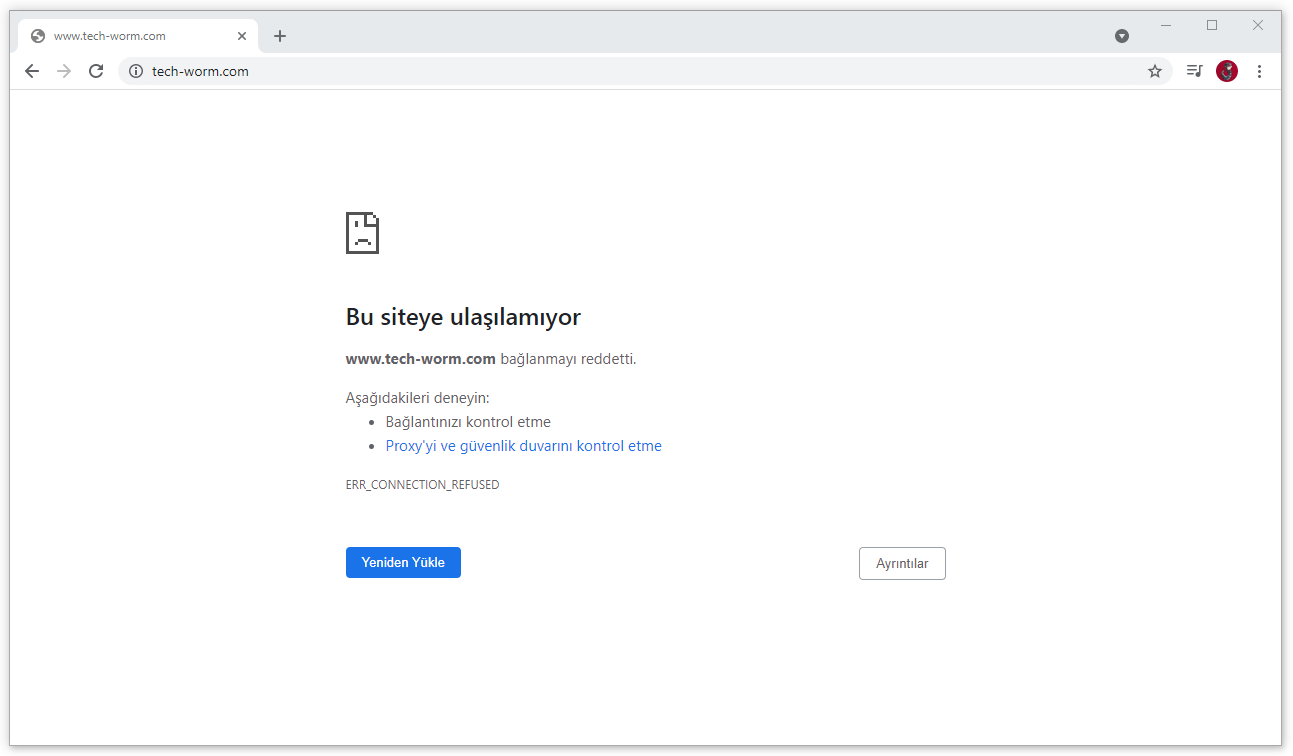Open the media controls icon in toolbar
Image resolution: width=1293 pixels, height=756 pixels.
[x=1194, y=71]
